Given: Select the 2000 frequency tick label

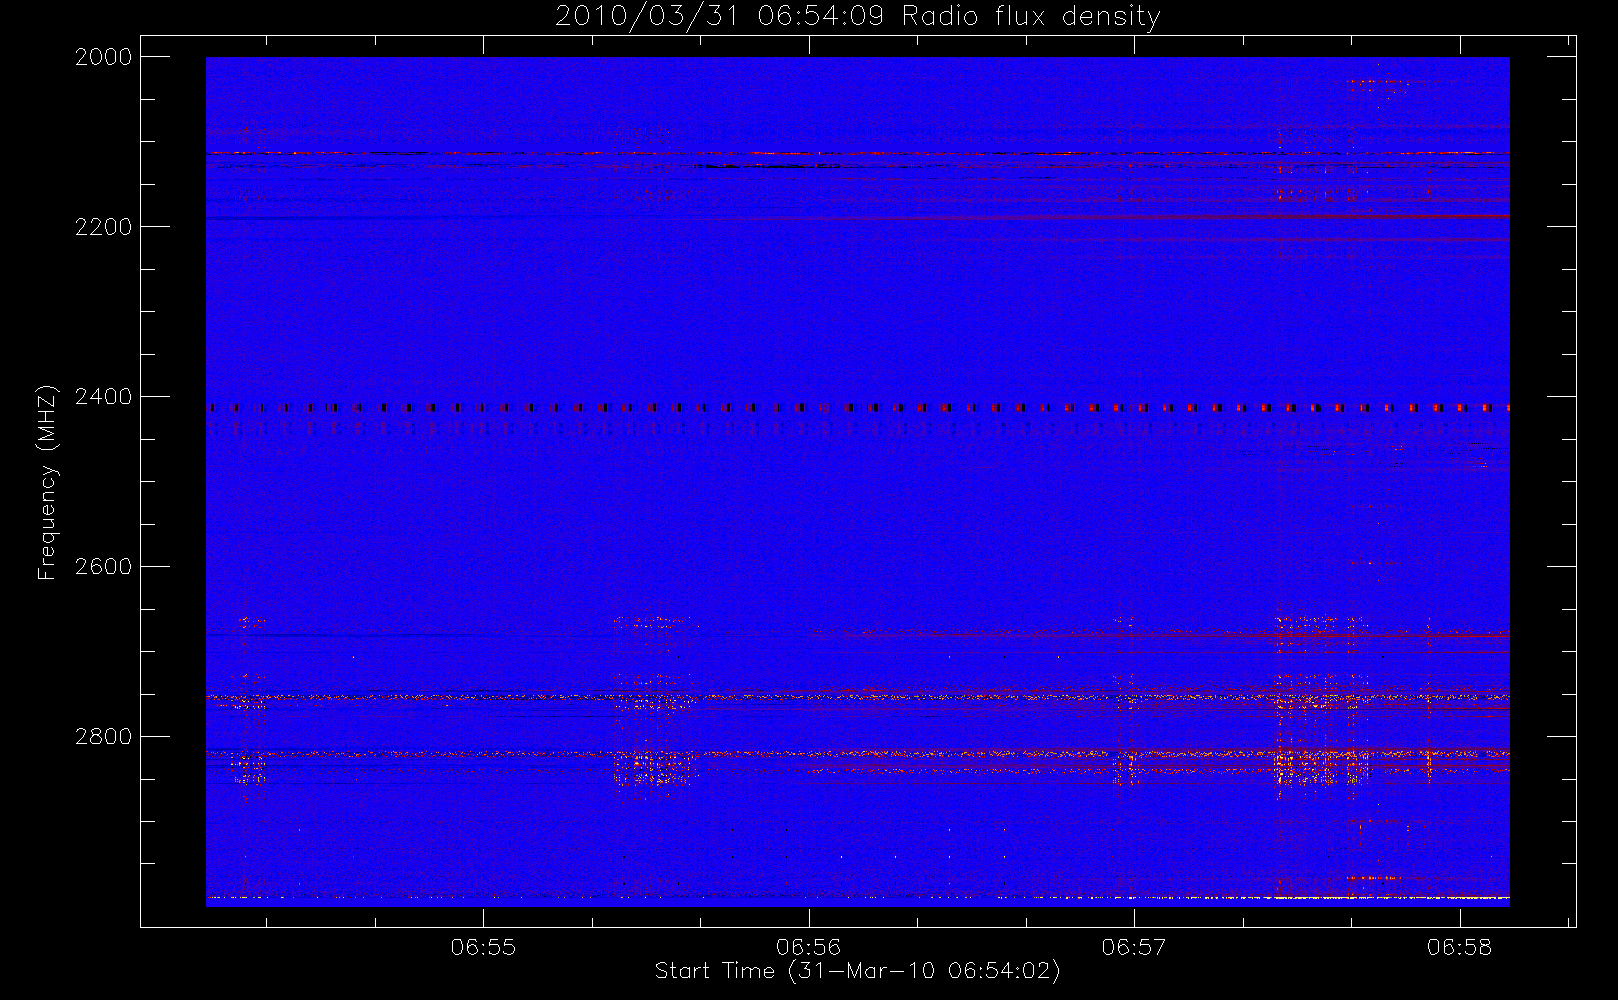Looking at the screenshot, I should tap(104, 57).
